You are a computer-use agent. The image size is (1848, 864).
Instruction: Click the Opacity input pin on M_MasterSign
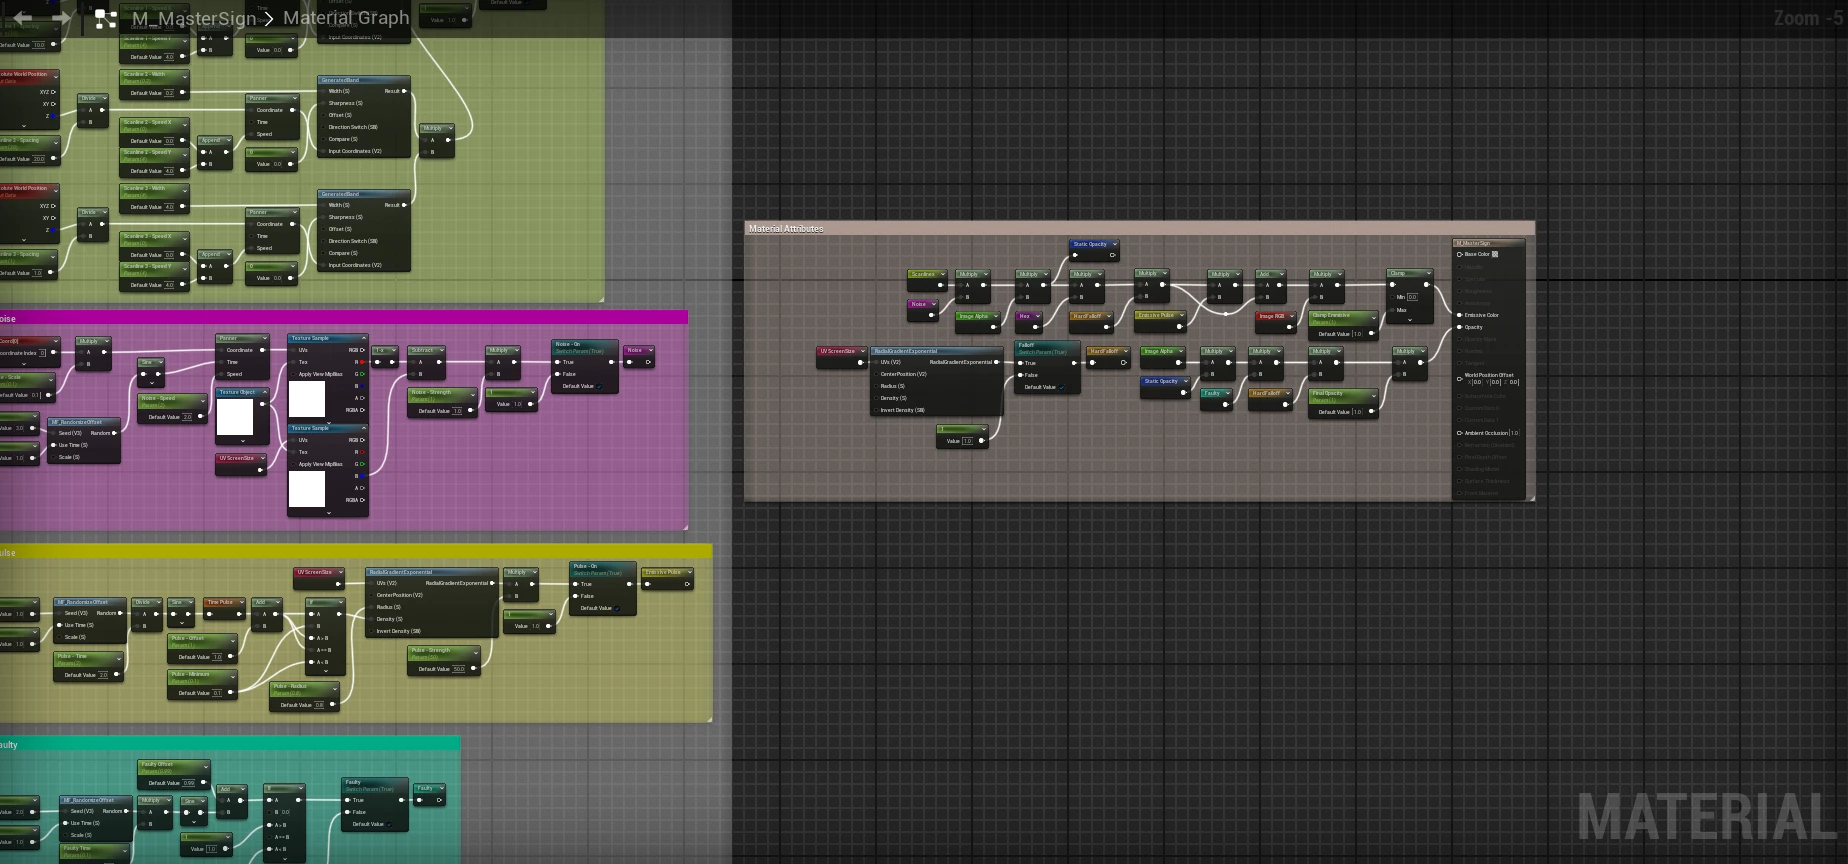point(1459,327)
